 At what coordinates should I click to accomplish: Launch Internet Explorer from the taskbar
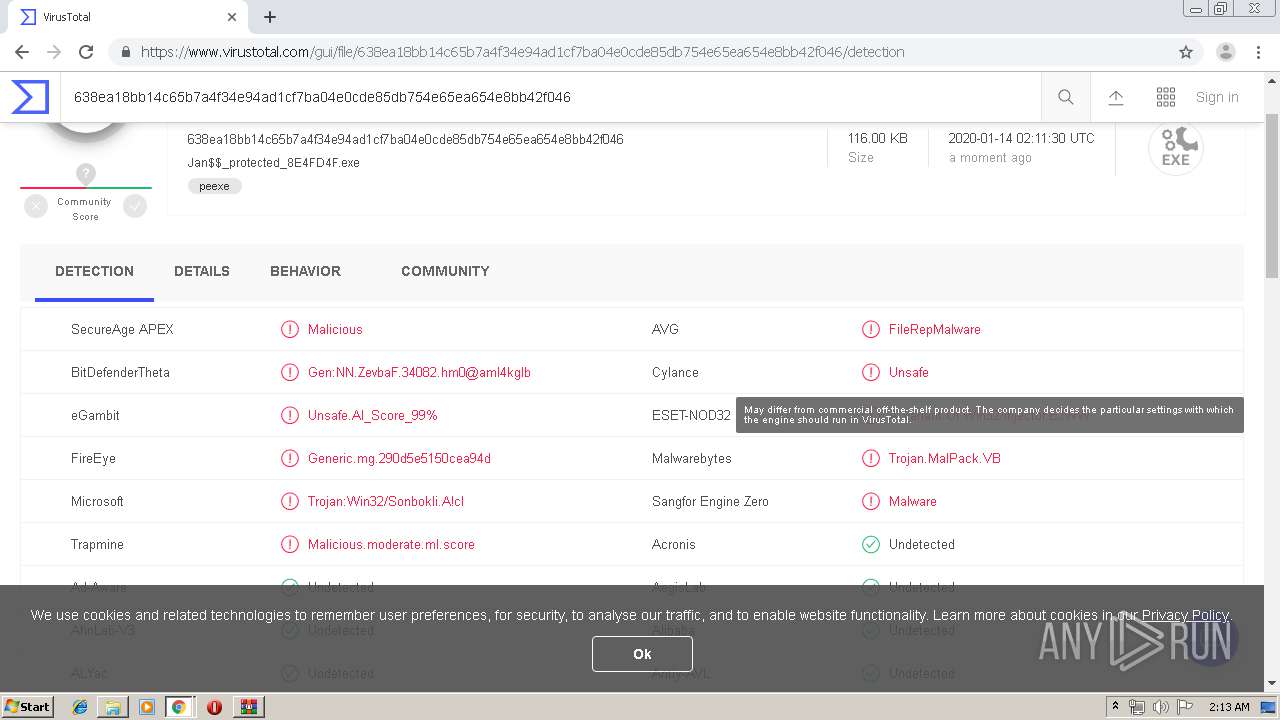click(80, 707)
